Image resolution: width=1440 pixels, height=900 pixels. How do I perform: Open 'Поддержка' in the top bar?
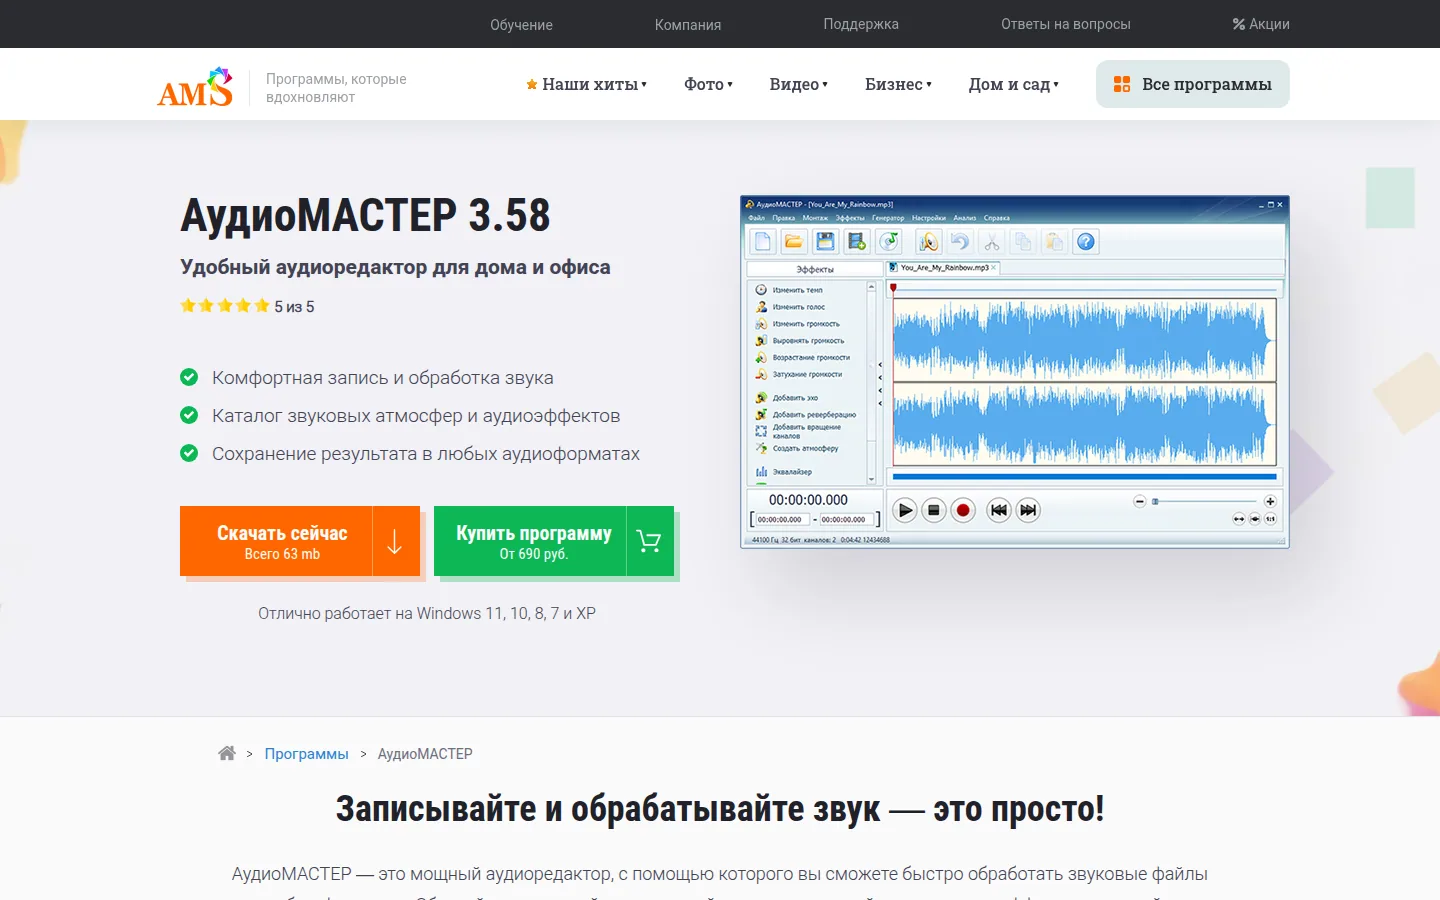861,24
